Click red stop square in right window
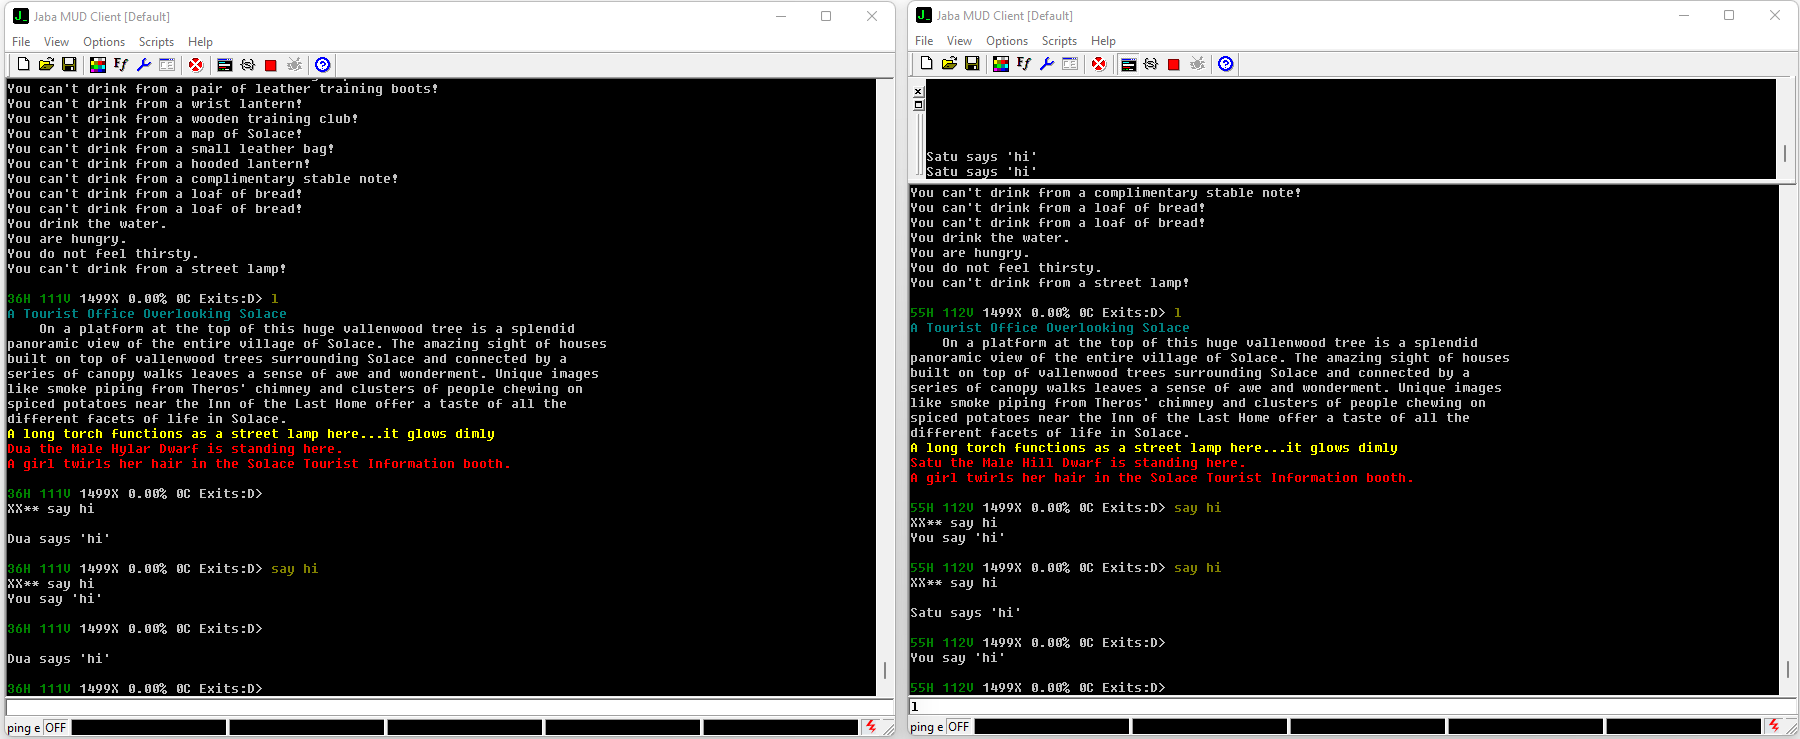The width and height of the screenshot is (1800, 739). pos(1174,64)
